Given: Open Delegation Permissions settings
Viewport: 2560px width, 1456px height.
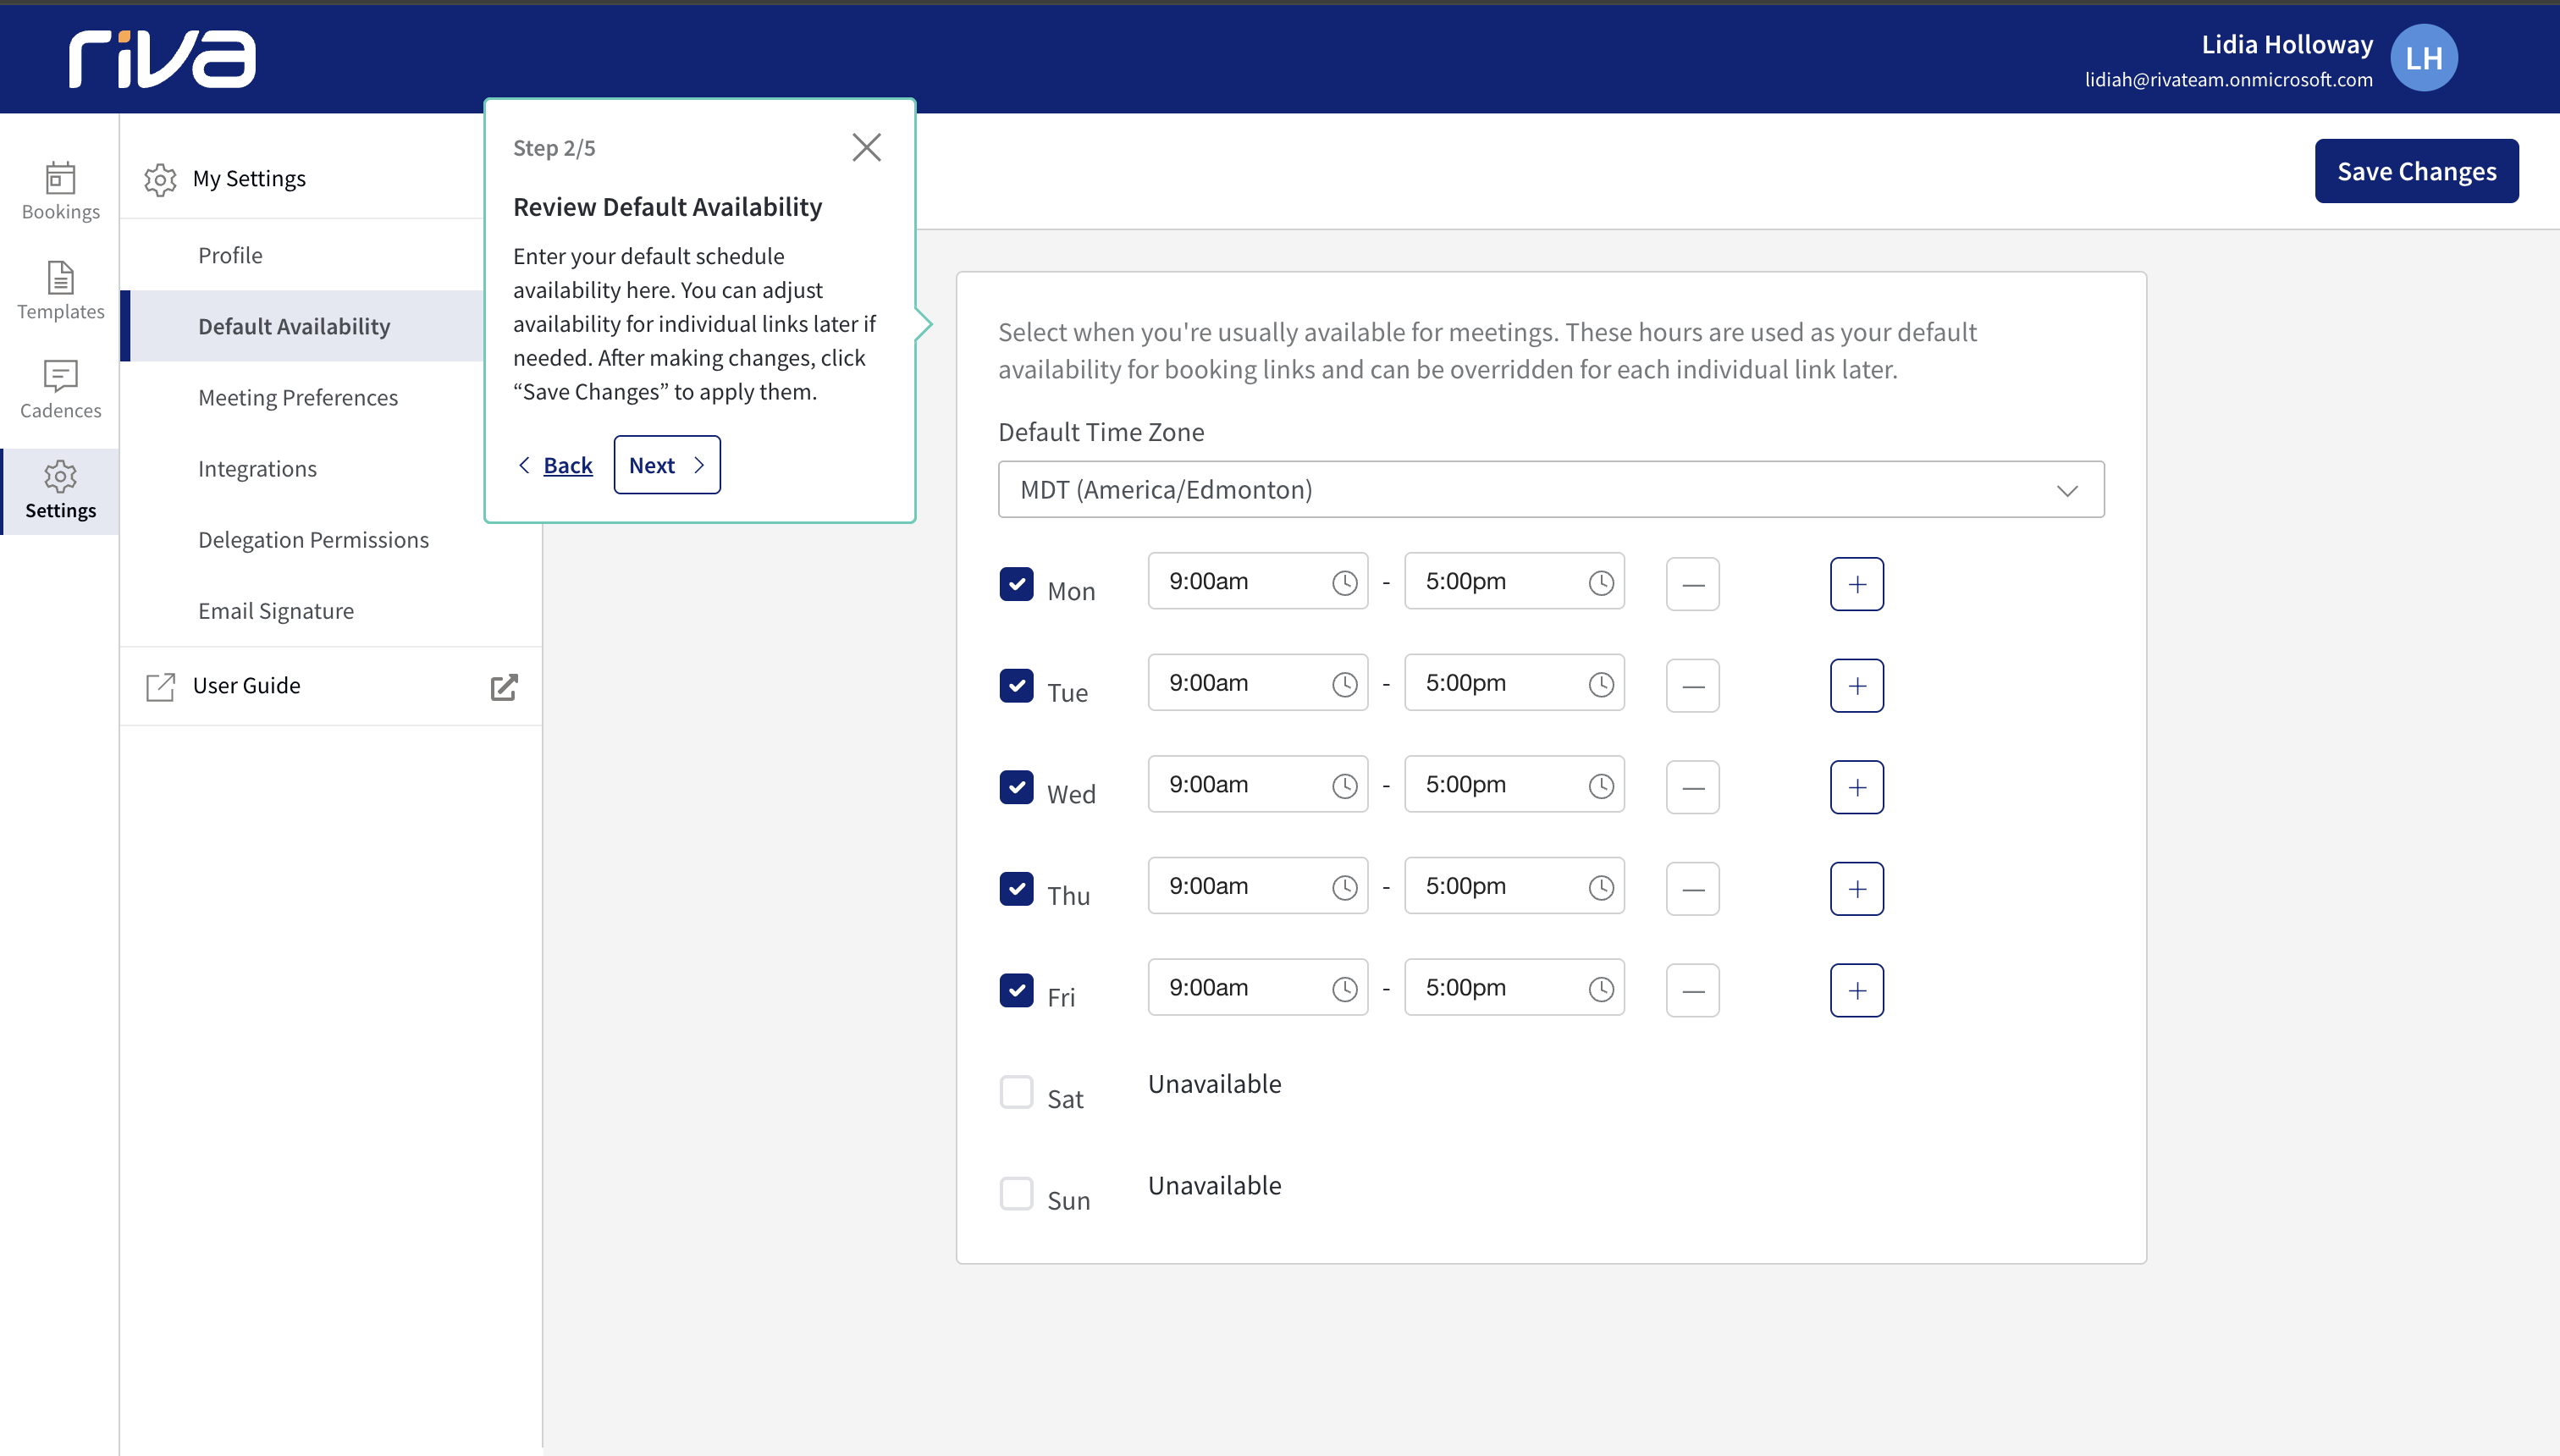Looking at the screenshot, I should click(313, 539).
